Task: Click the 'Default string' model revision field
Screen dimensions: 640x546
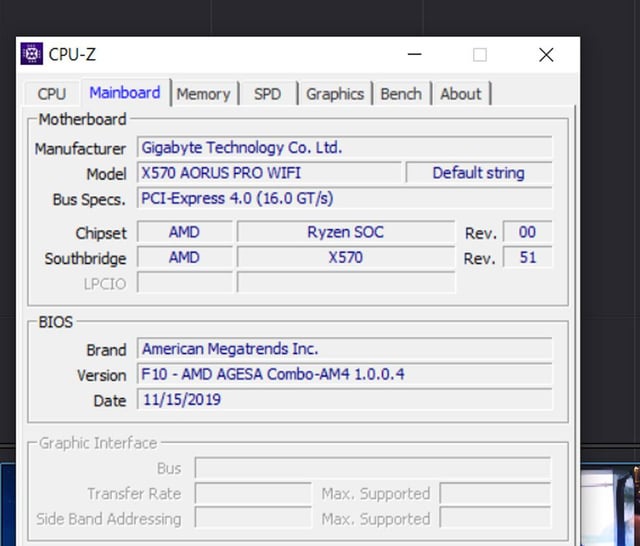Action: point(479,173)
